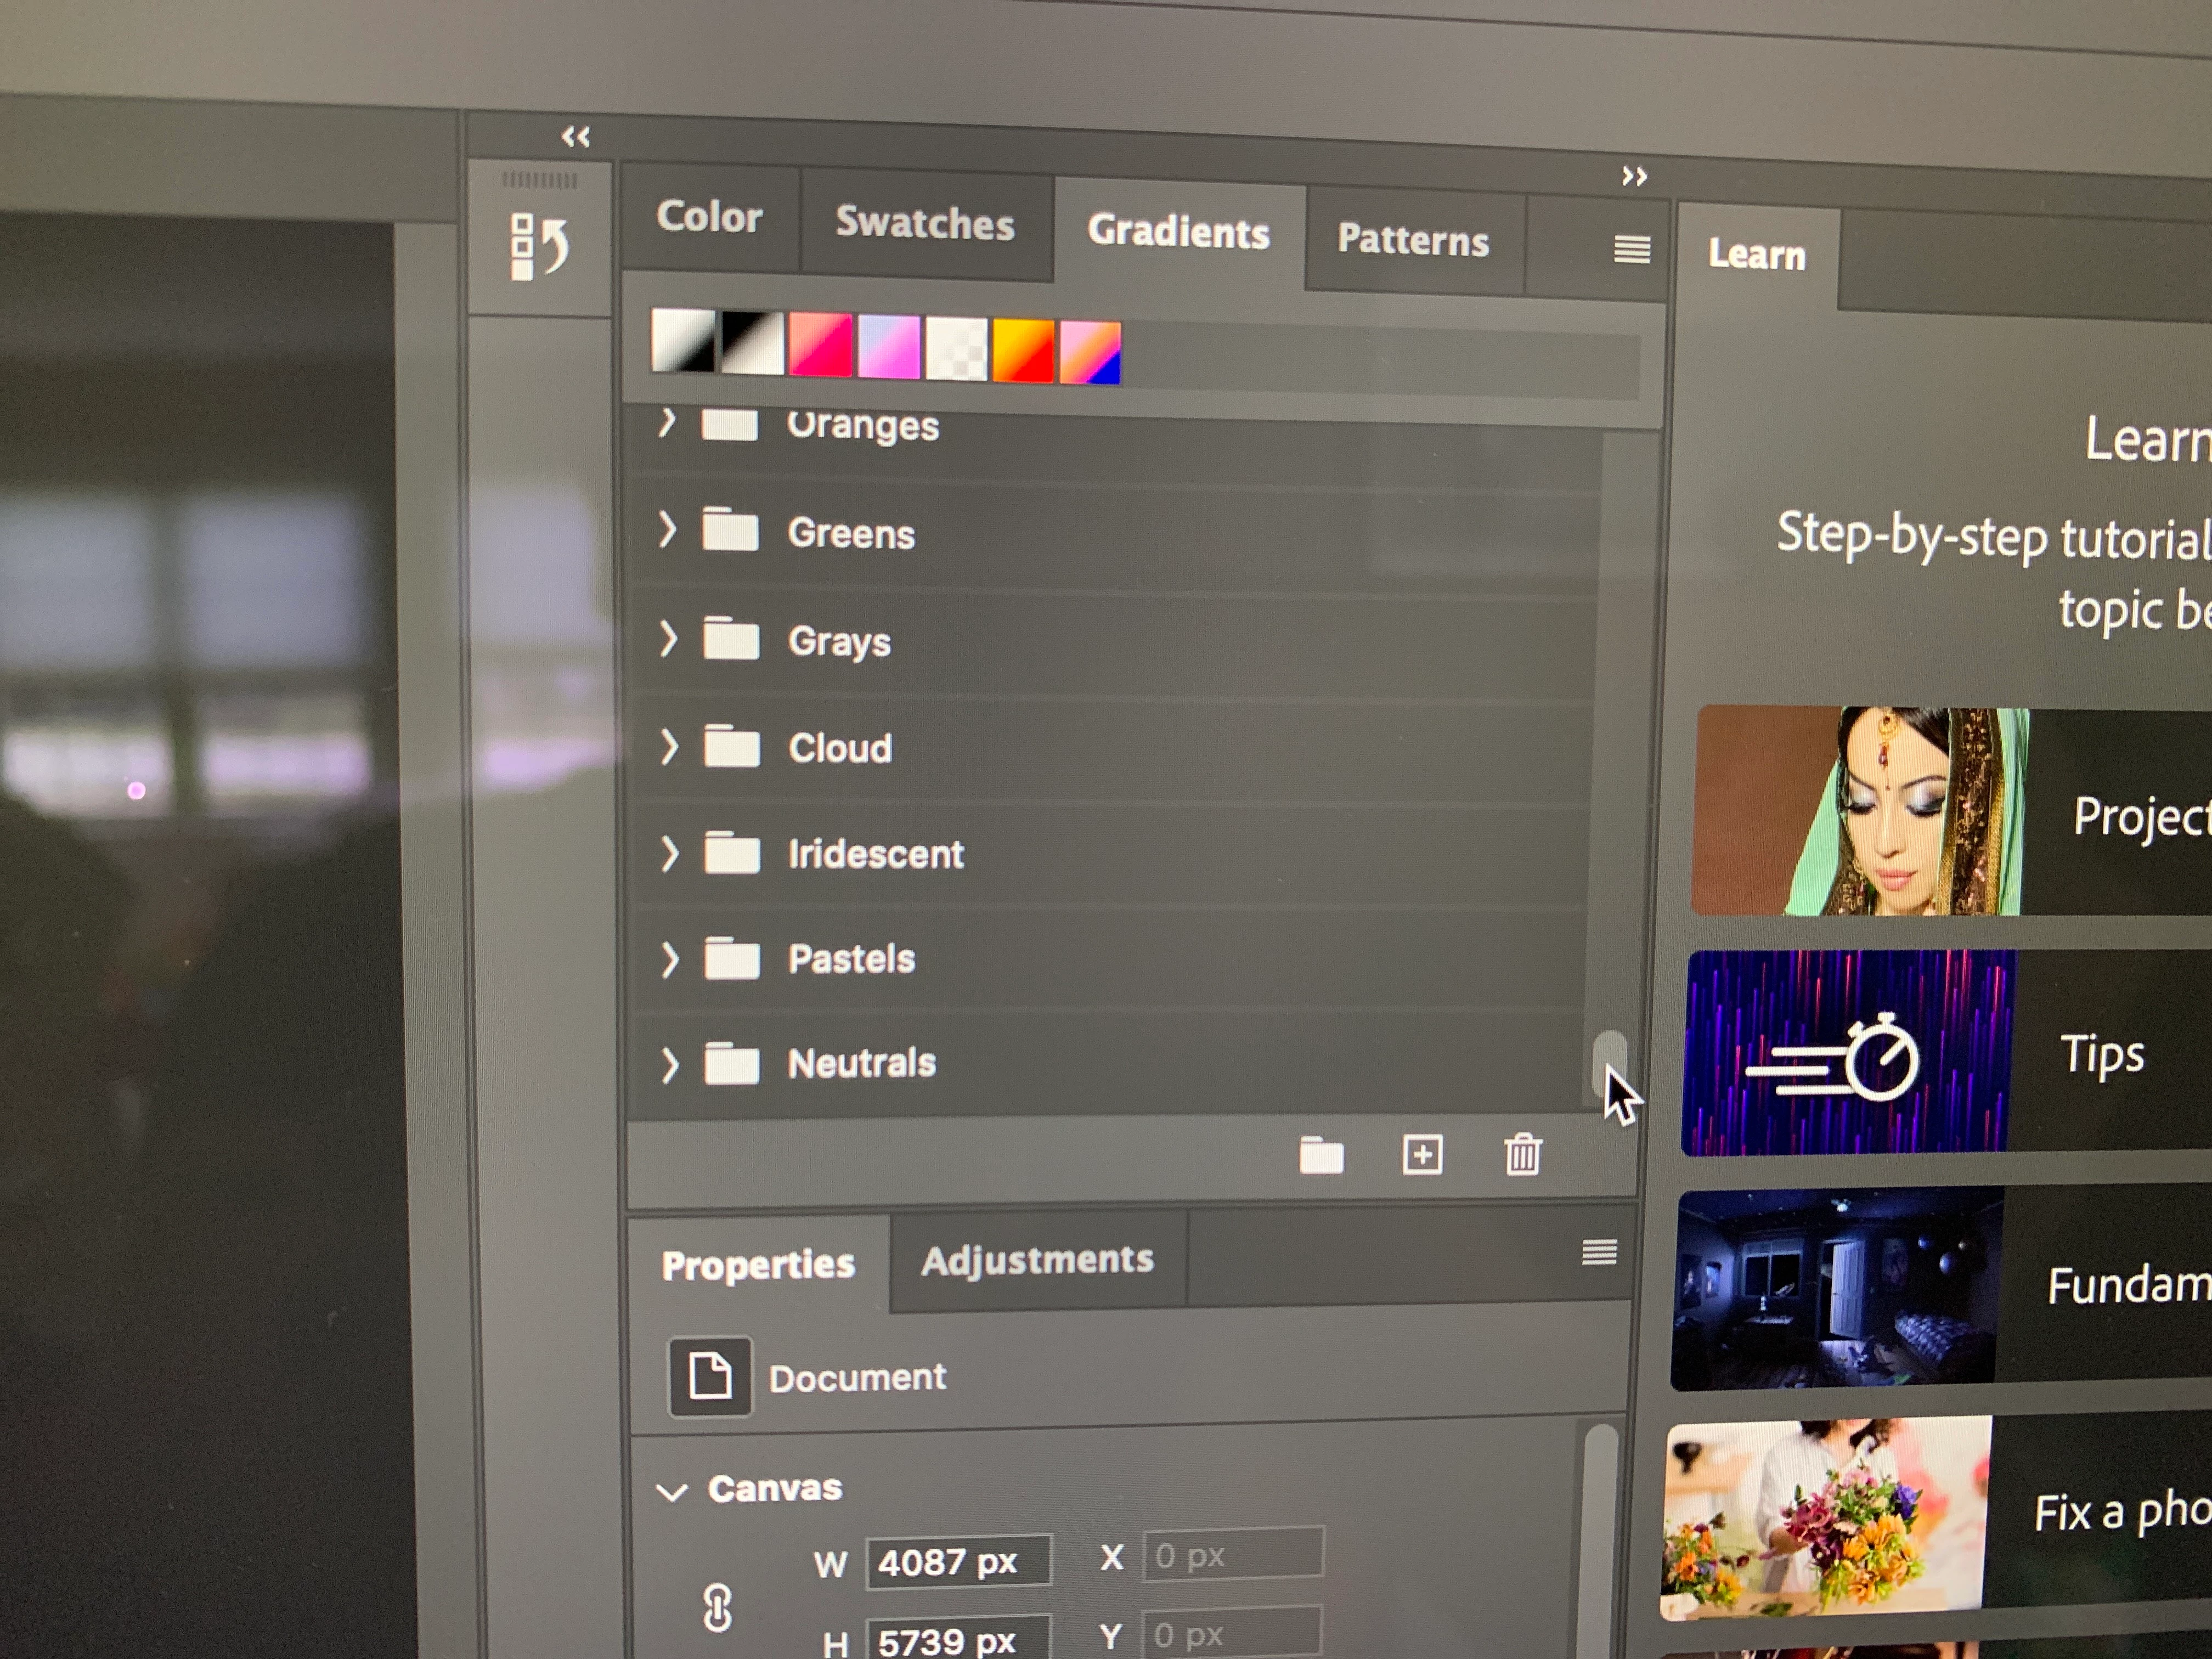Image resolution: width=2212 pixels, height=1659 pixels.
Task: Open the Gradients panel menu icon
Action: coord(1631,249)
